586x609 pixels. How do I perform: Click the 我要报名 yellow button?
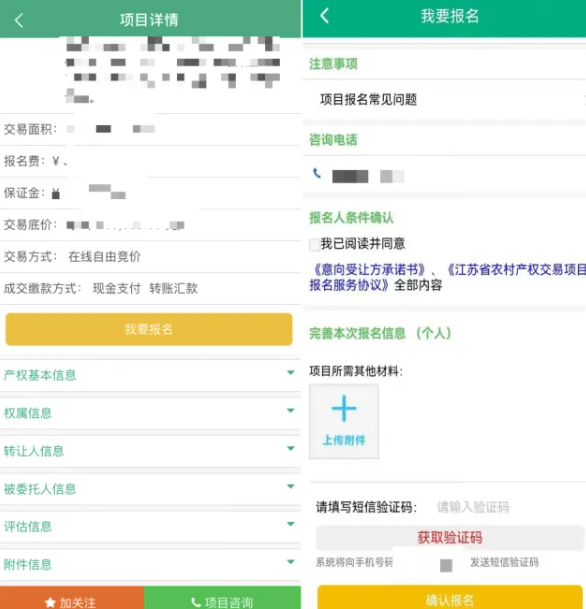(x=149, y=329)
